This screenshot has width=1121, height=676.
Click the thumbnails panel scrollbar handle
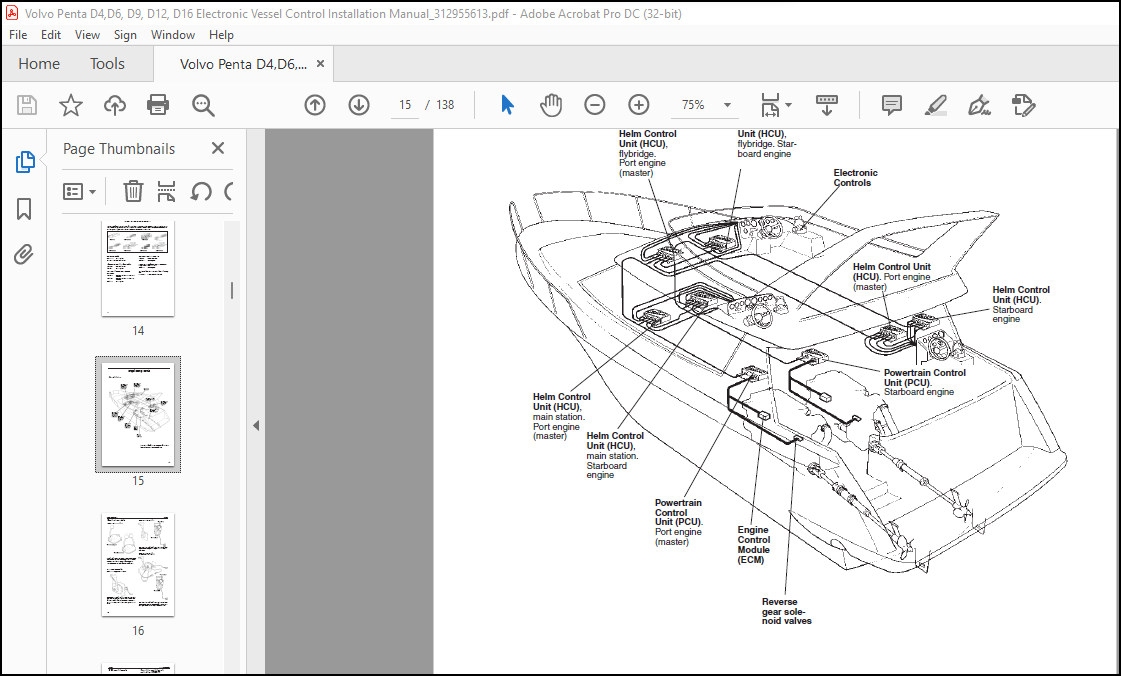click(232, 290)
